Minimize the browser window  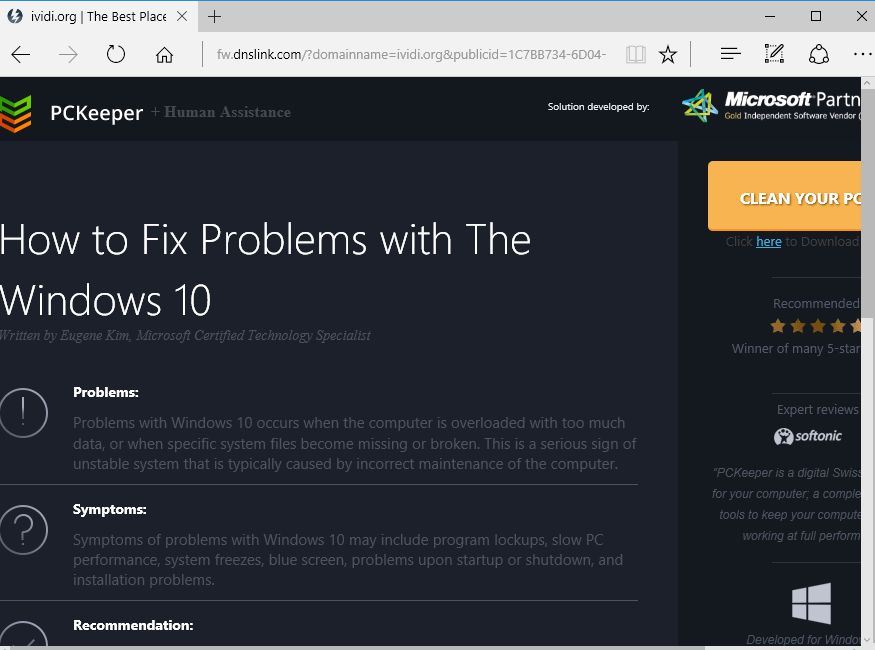point(770,17)
